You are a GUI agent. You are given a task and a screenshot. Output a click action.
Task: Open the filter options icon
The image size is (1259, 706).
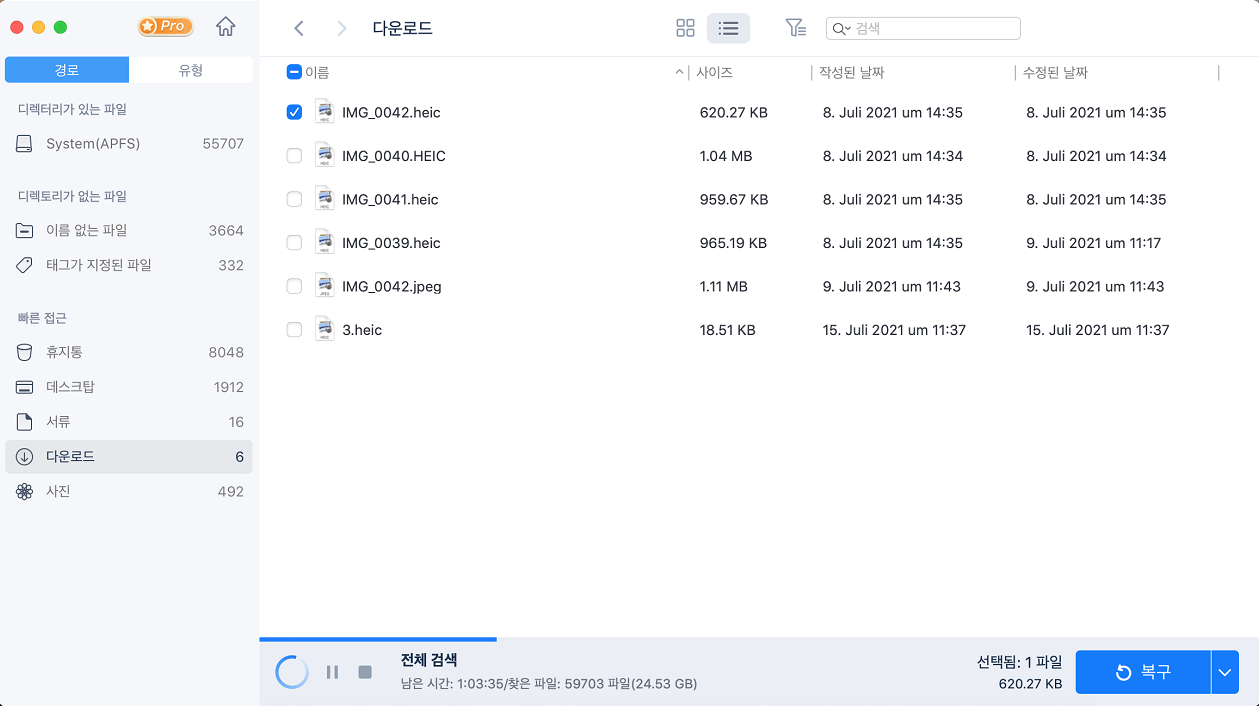(795, 28)
